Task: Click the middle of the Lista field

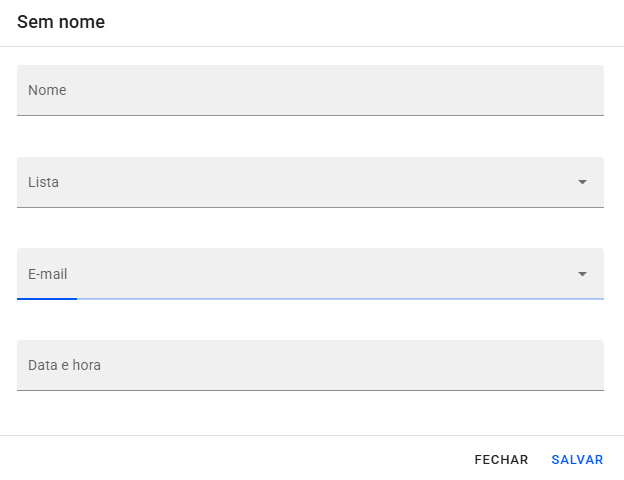Action: click(x=310, y=182)
